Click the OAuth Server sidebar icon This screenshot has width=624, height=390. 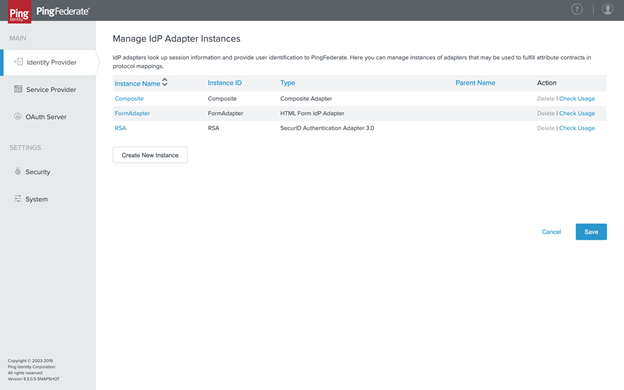[x=18, y=116]
